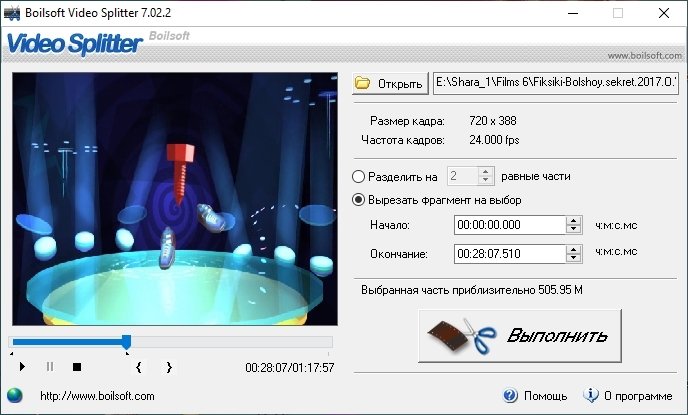Select Вырезать фрагмент на выбор option
Image resolution: width=688 pixels, height=415 pixels.
(x=358, y=200)
